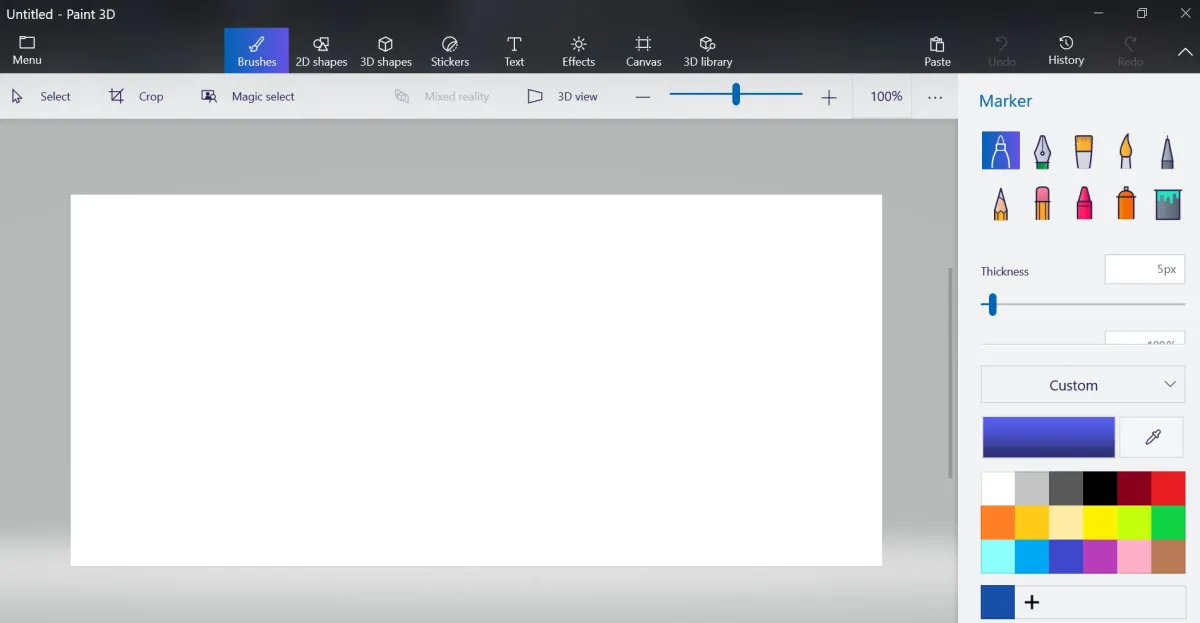
Task: Pick the rose pink swatch
Action: pyautogui.click(x=1134, y=556)
